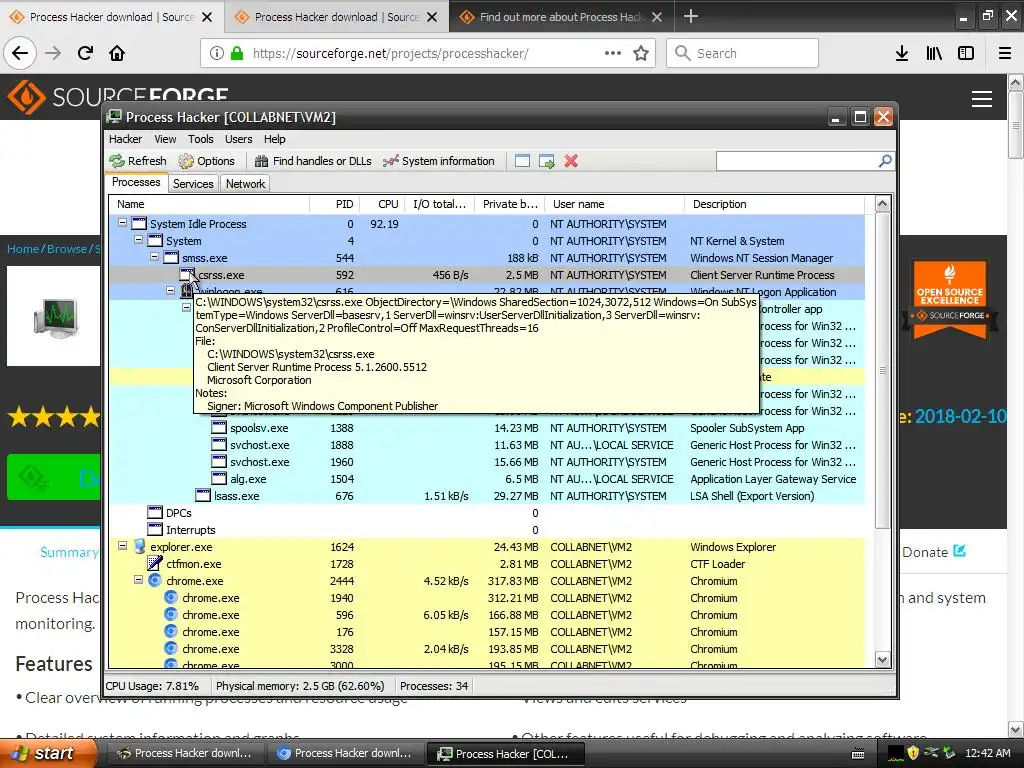The height and width of the screenshot is (768, 1024).
Task: Sort processes by the CPU column
Action: click(x=382, y=204)
